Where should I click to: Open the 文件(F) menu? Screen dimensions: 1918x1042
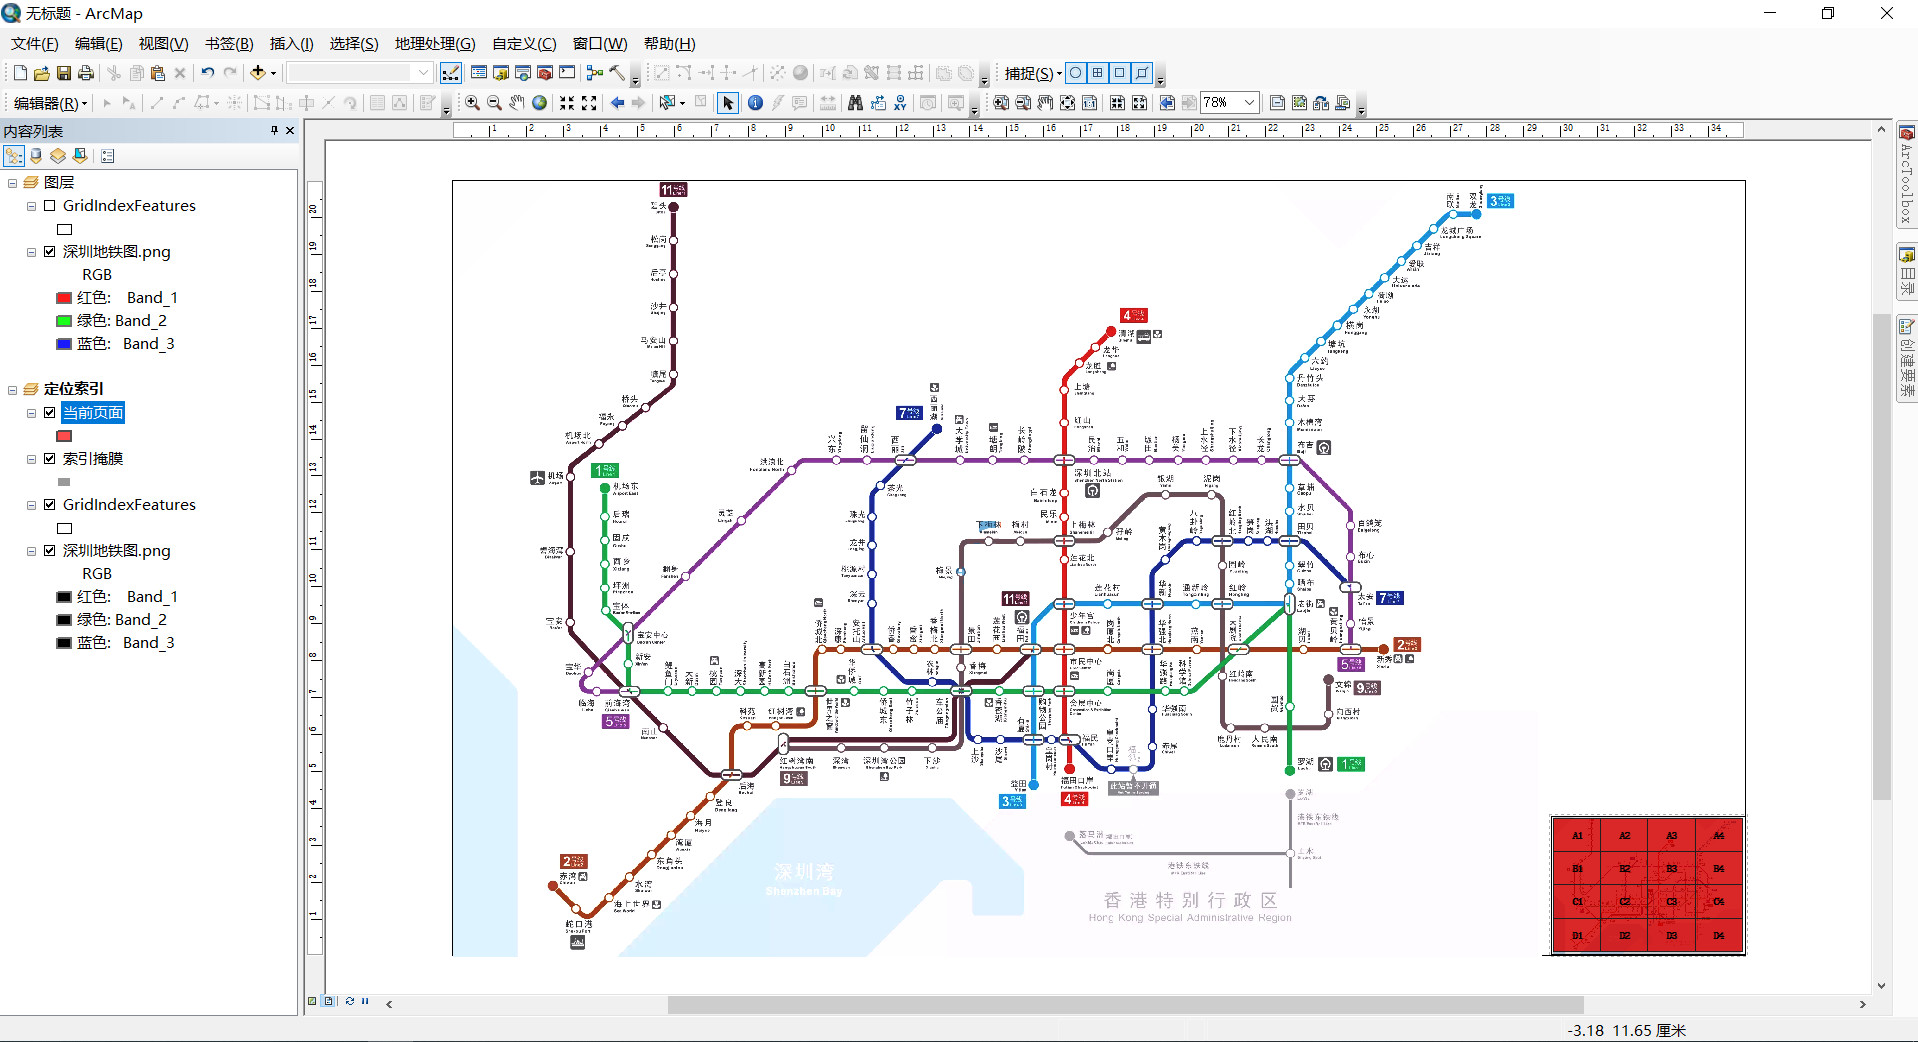[34, 44]
